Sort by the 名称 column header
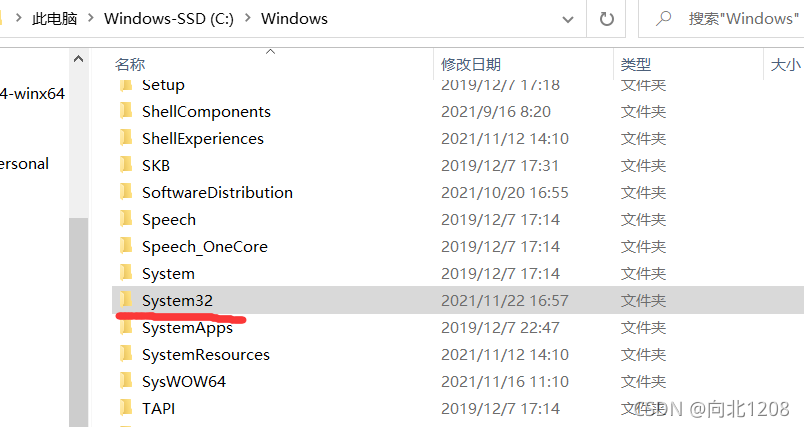 (130, 65)
